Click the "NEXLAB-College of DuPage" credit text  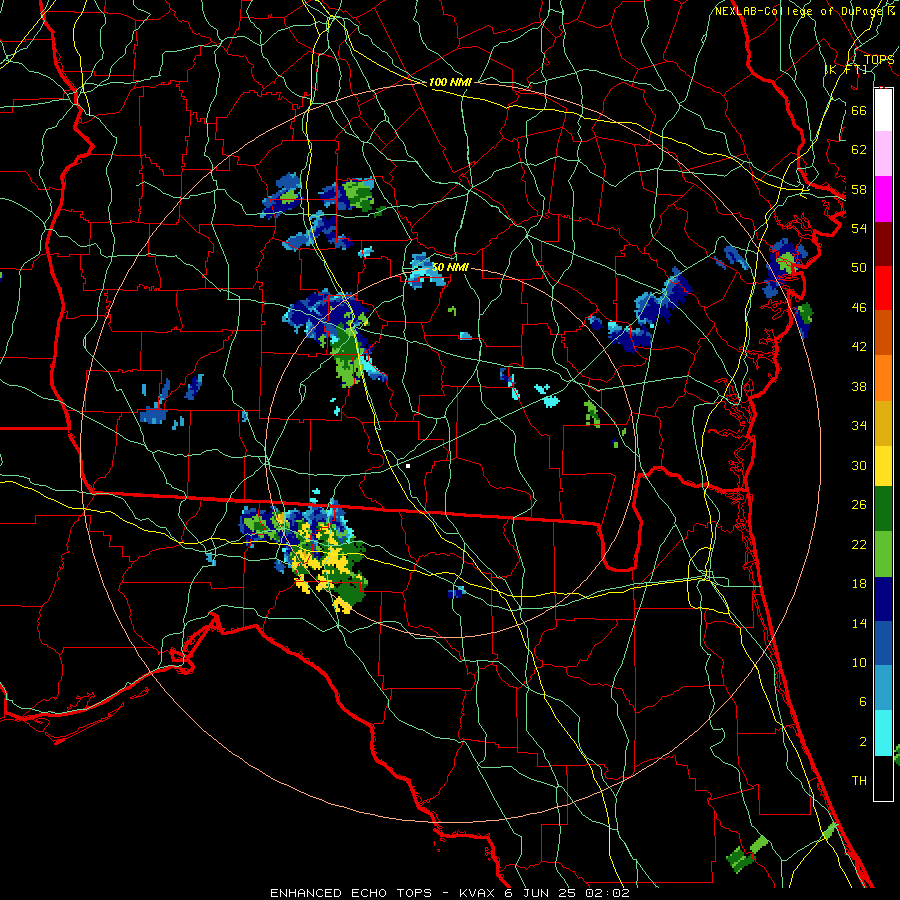click(798, 11)
